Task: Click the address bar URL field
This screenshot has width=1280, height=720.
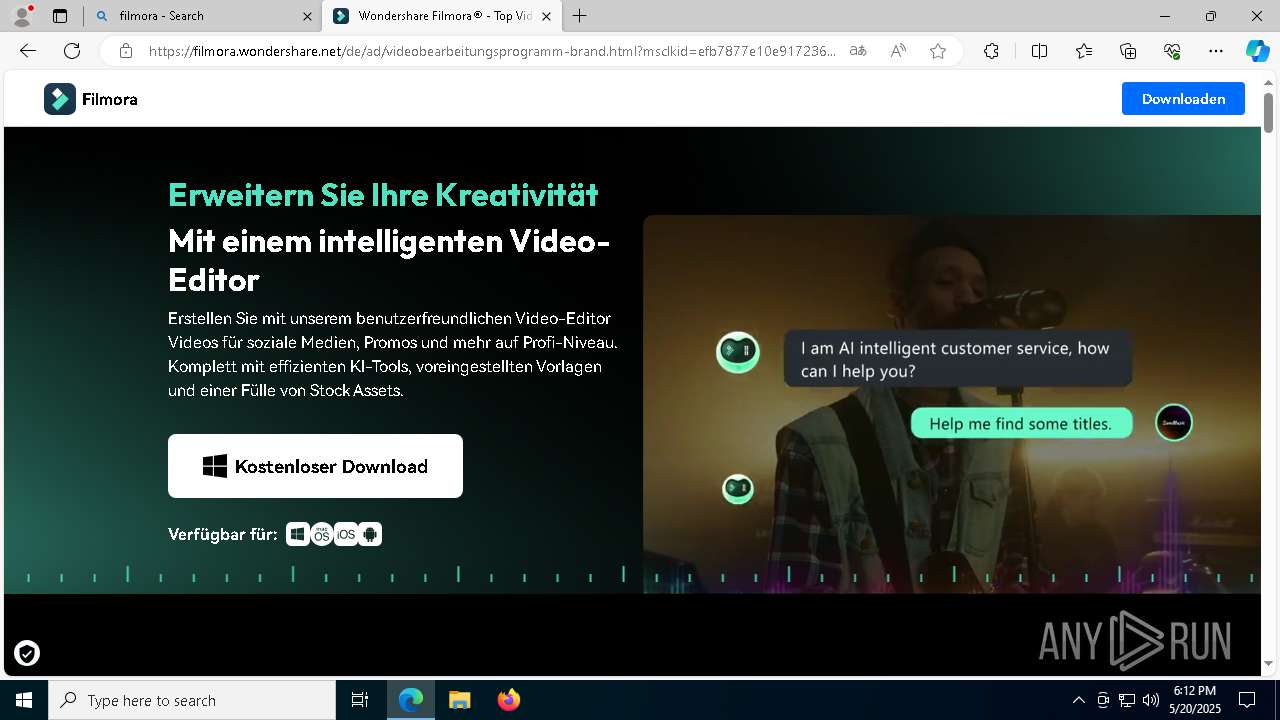Action: pos(492,51)
